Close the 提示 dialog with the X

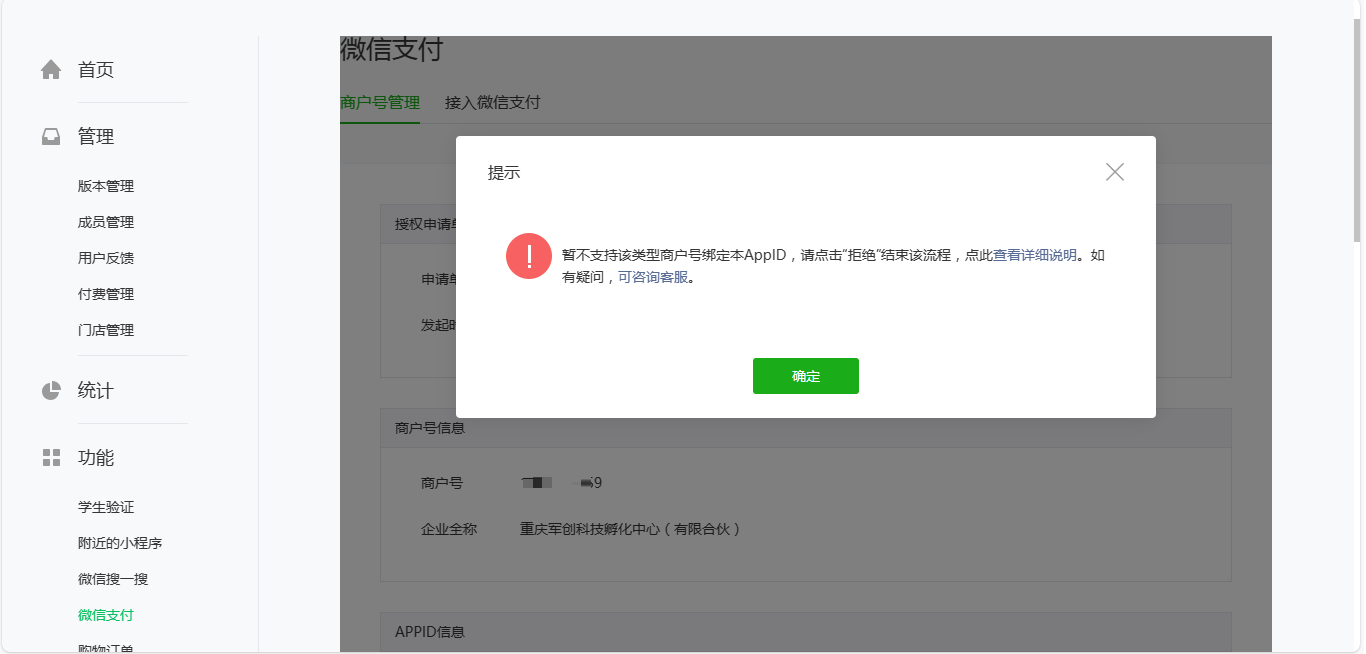click(1115, 172)
